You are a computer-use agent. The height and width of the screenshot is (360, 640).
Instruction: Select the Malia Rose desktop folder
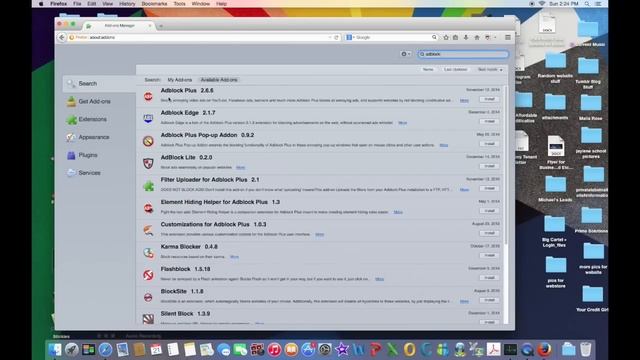(x=590, y=107)
